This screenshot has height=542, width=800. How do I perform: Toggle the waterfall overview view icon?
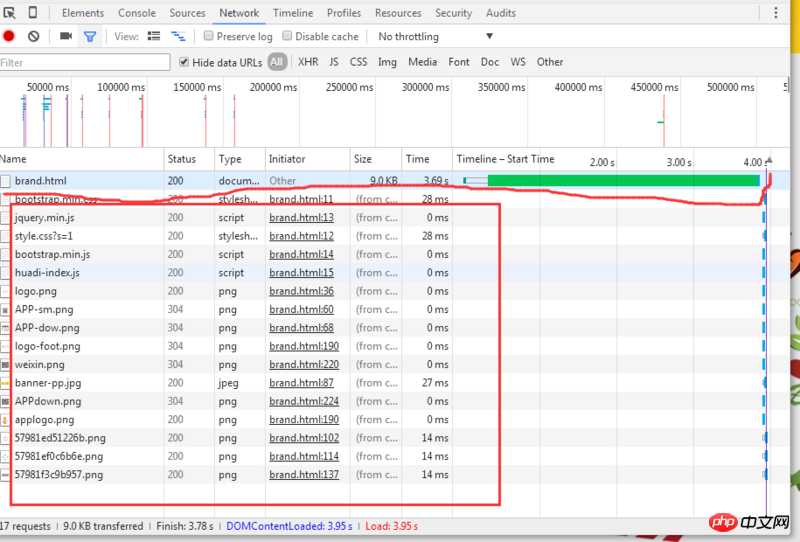pyautogui.click(x=179, y=36)
